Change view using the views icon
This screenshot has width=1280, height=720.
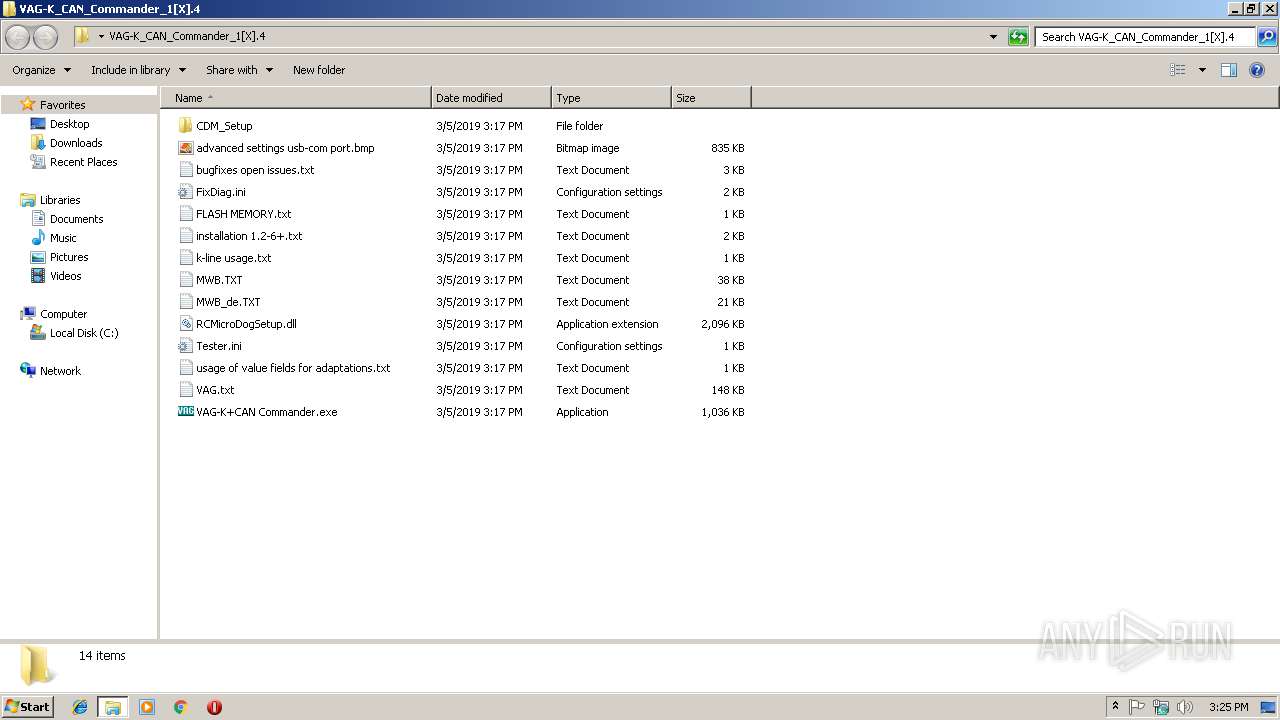pyautogui.click(x=1178, y=70)
